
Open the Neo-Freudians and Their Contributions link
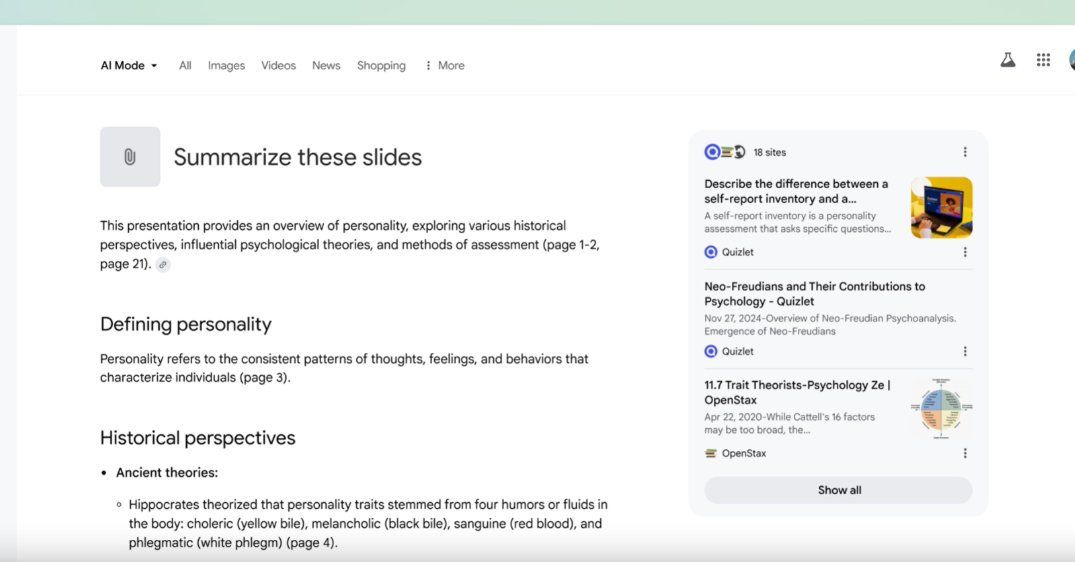pos(814,294)
